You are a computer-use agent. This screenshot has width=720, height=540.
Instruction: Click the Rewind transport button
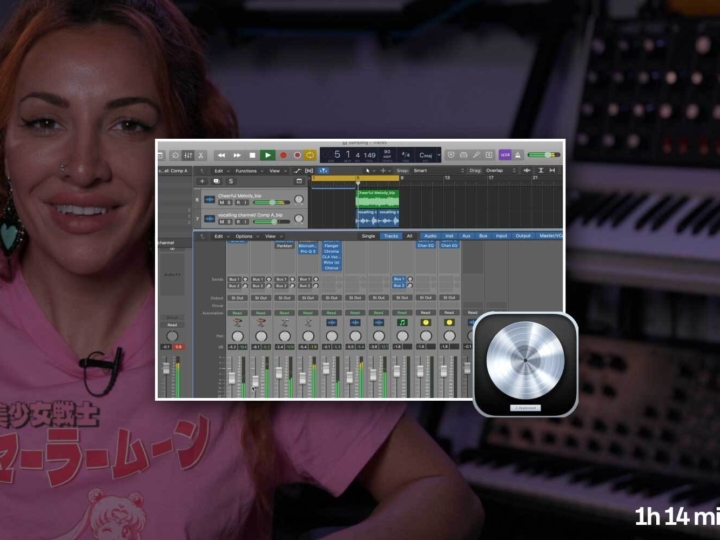[x=221, y=155]
